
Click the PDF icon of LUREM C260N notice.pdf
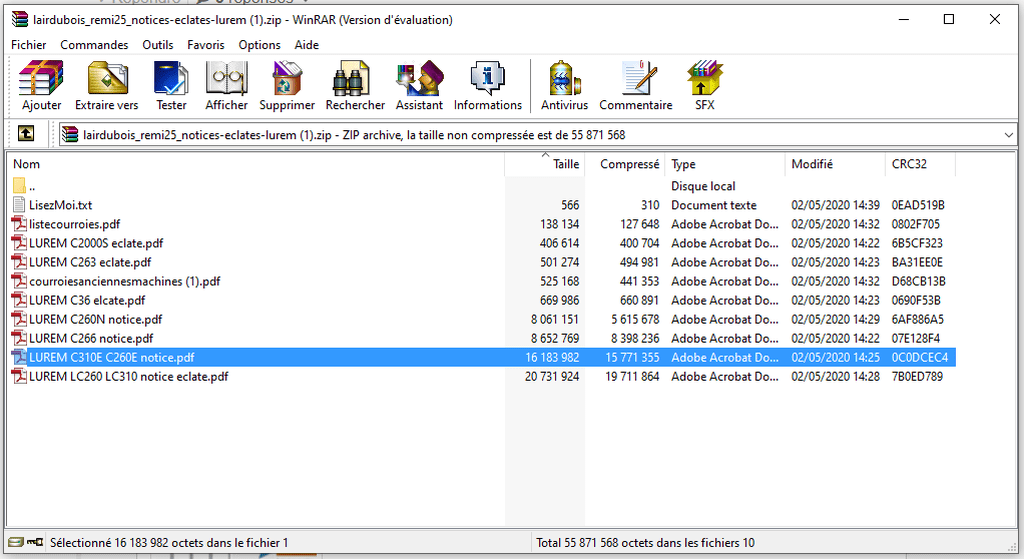pos(19,319)
